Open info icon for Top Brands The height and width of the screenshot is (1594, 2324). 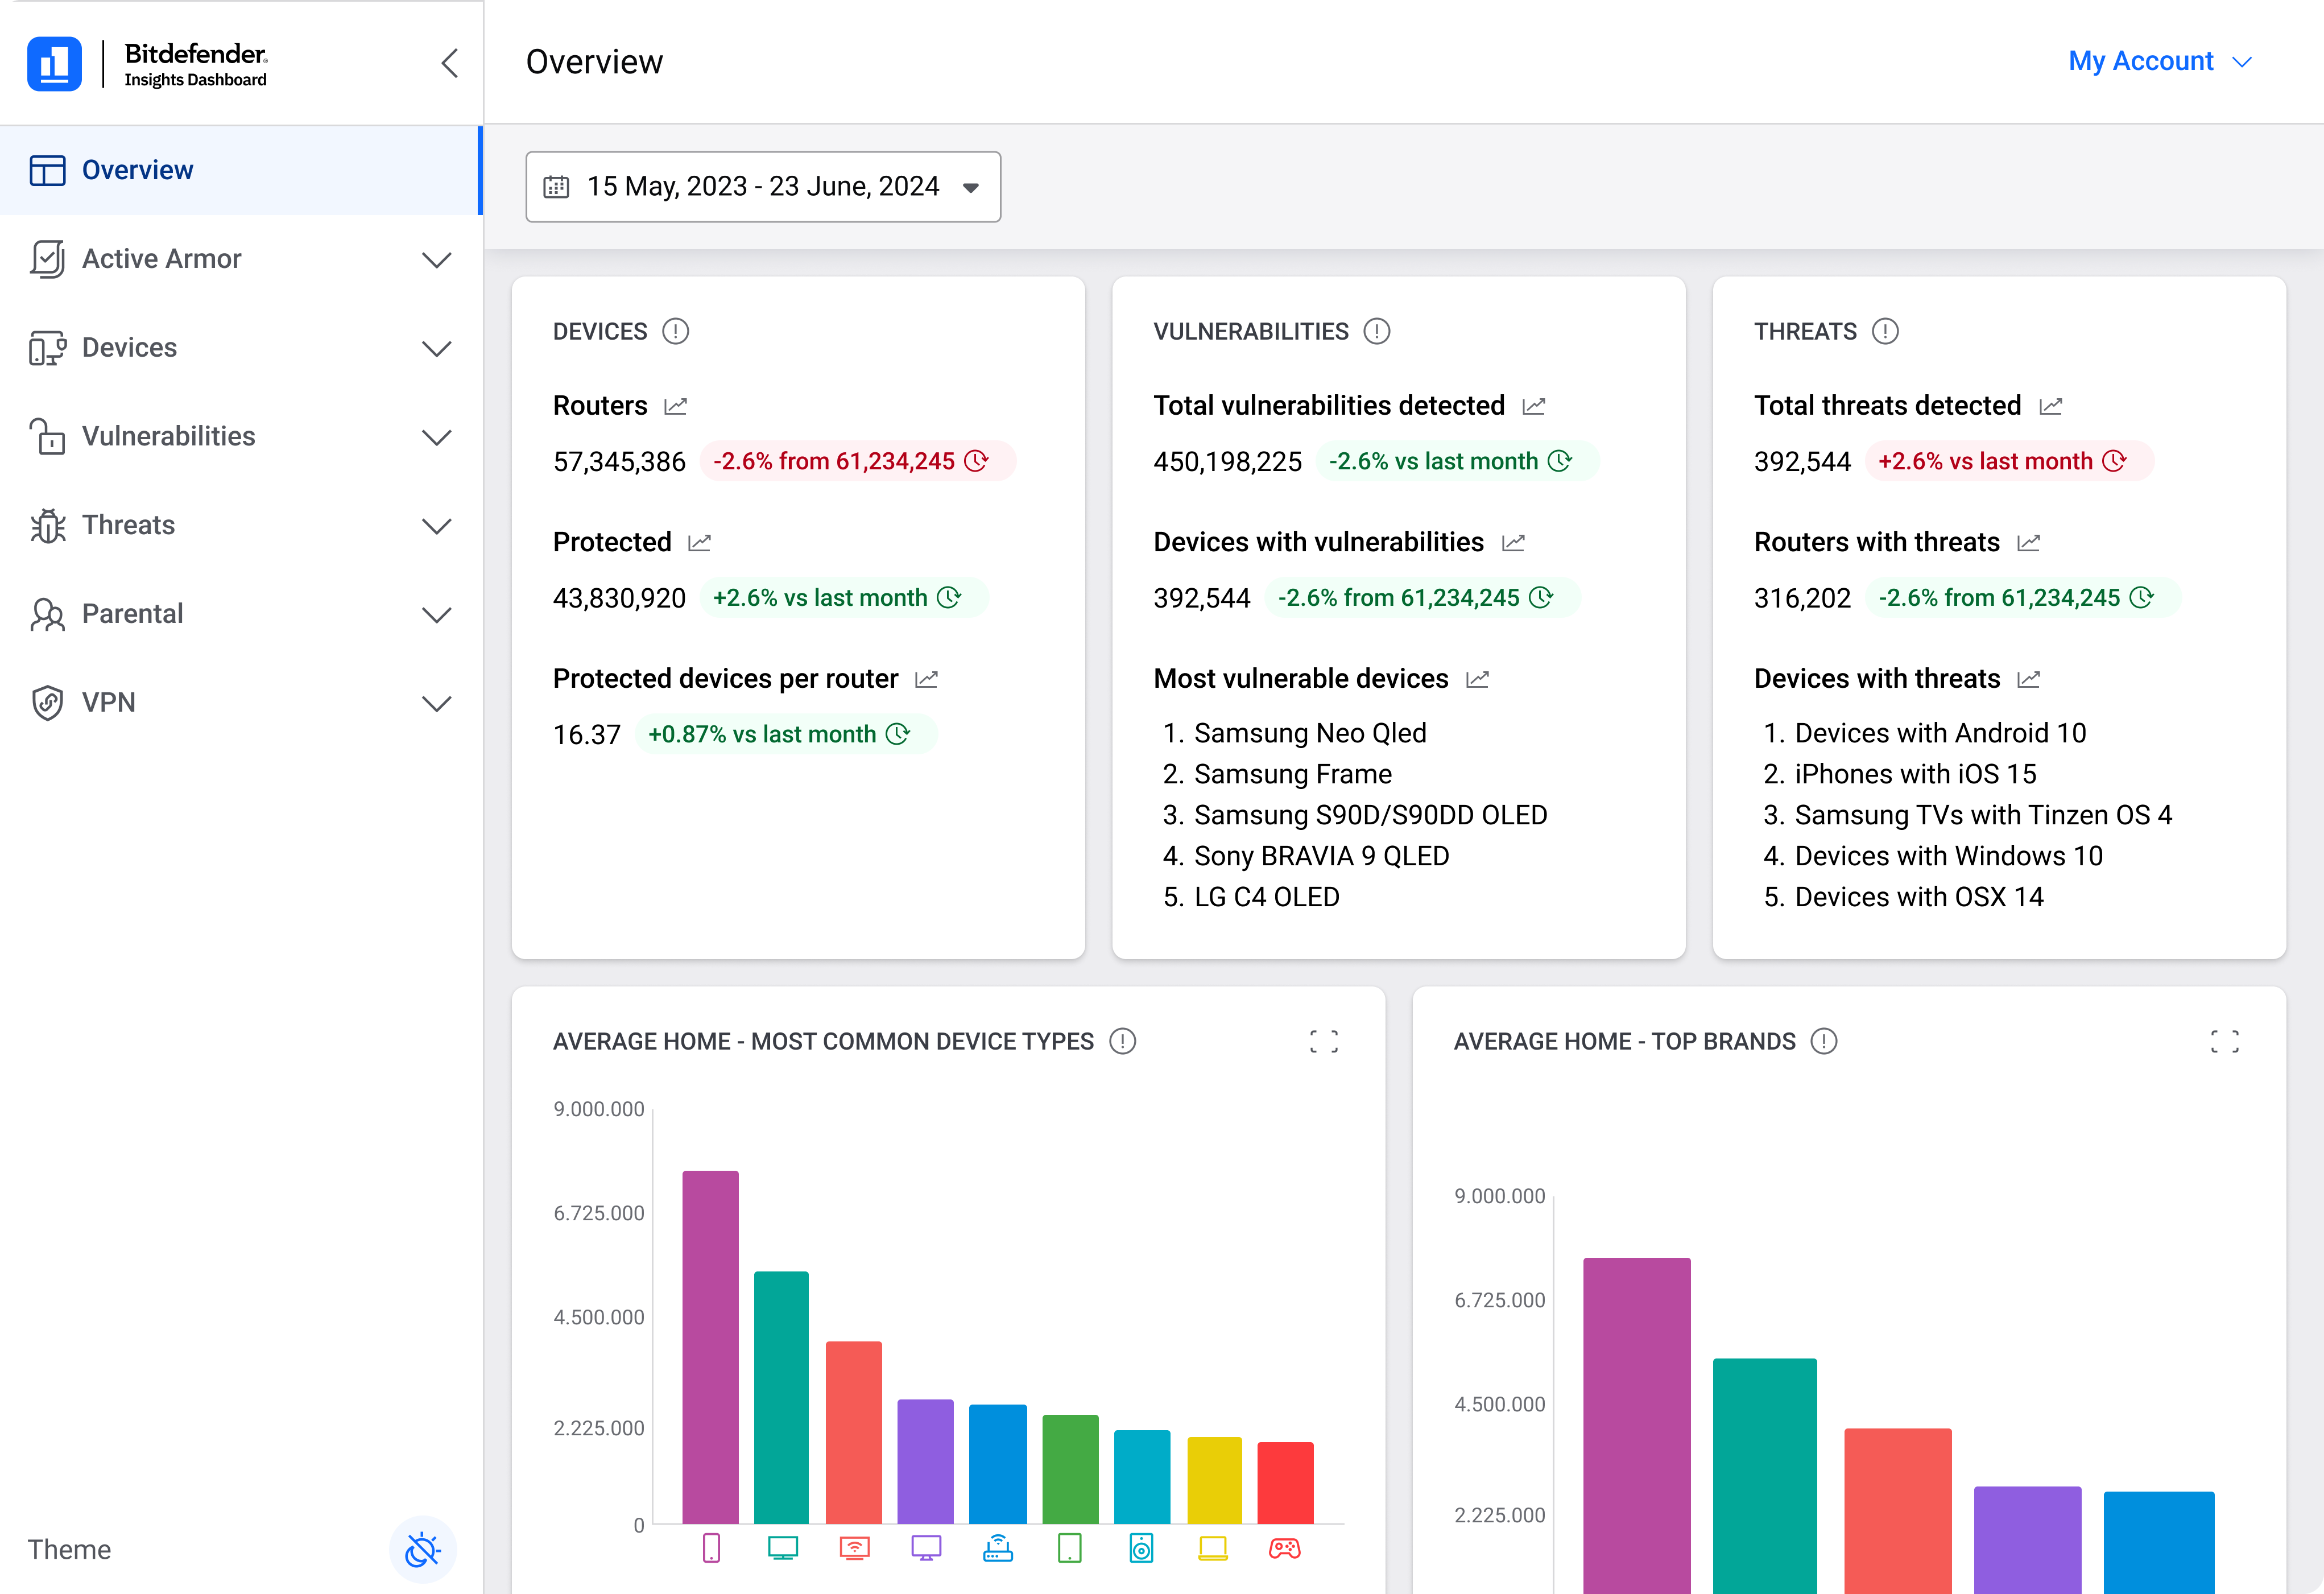pos(1823,1041)
